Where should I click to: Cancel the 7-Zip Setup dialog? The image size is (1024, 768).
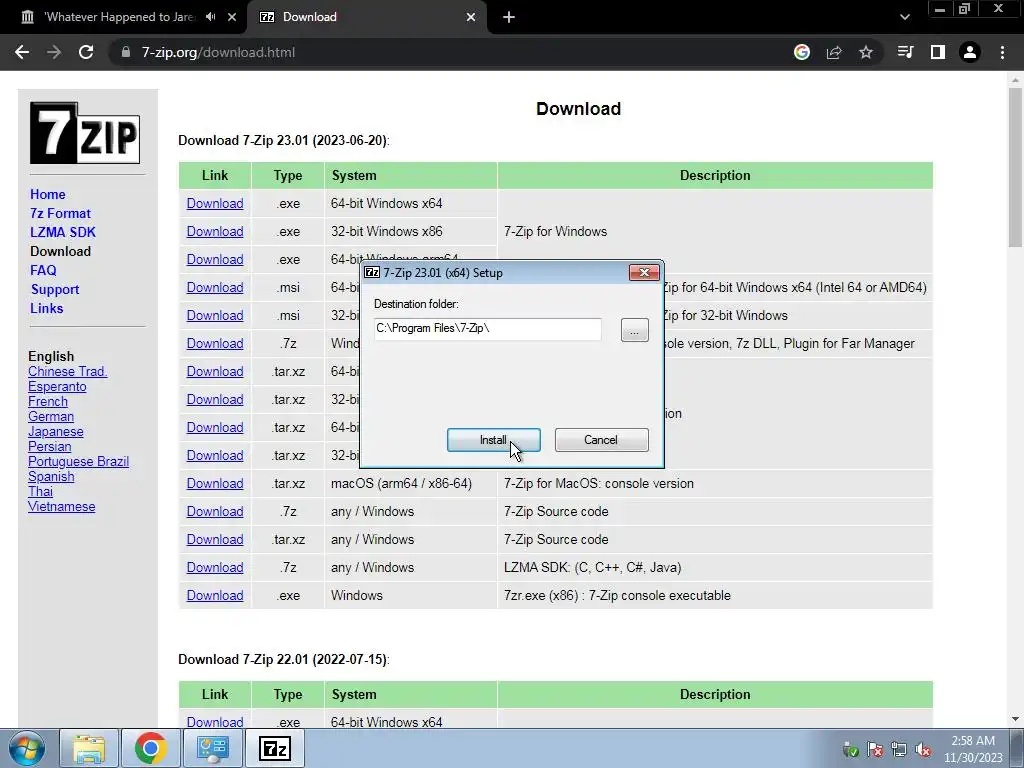pyautogui.click(x=601, y=440)
